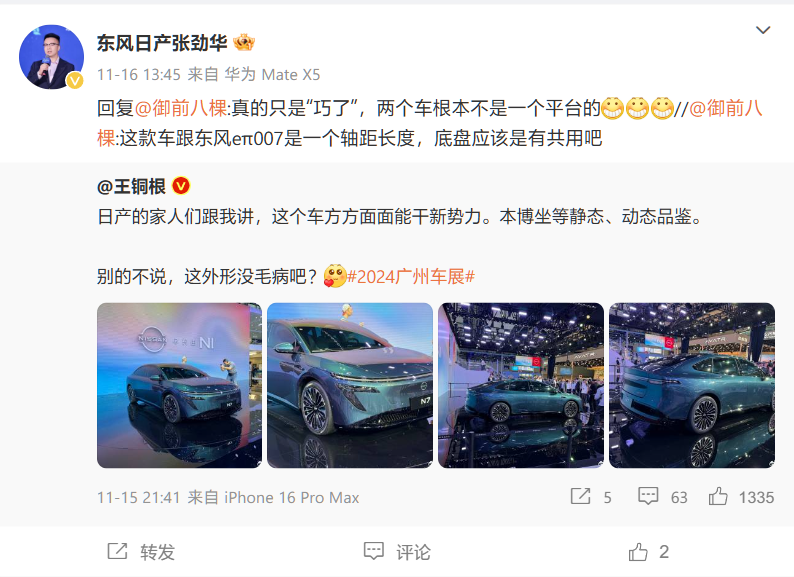Image resolution: width=794 pixels, height=577 pixels.
Task: Open the #2024广州车展# hashtag
Action: 411,277
